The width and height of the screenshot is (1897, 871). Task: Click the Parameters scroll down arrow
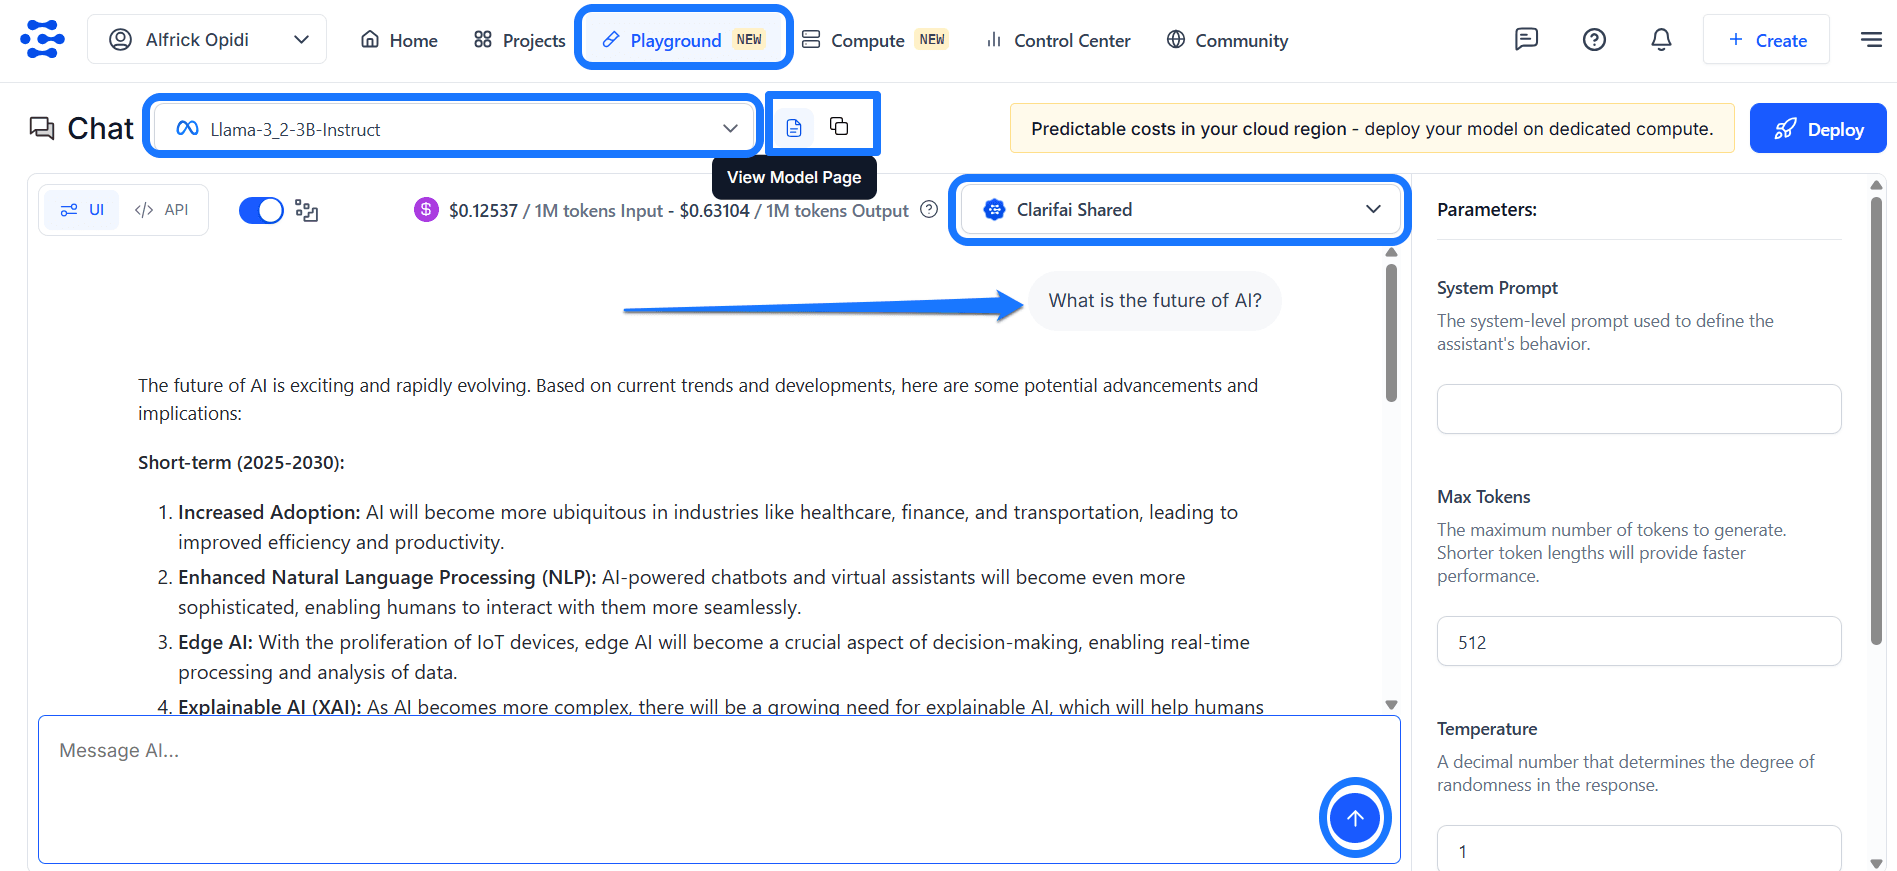pos(1876,863)
